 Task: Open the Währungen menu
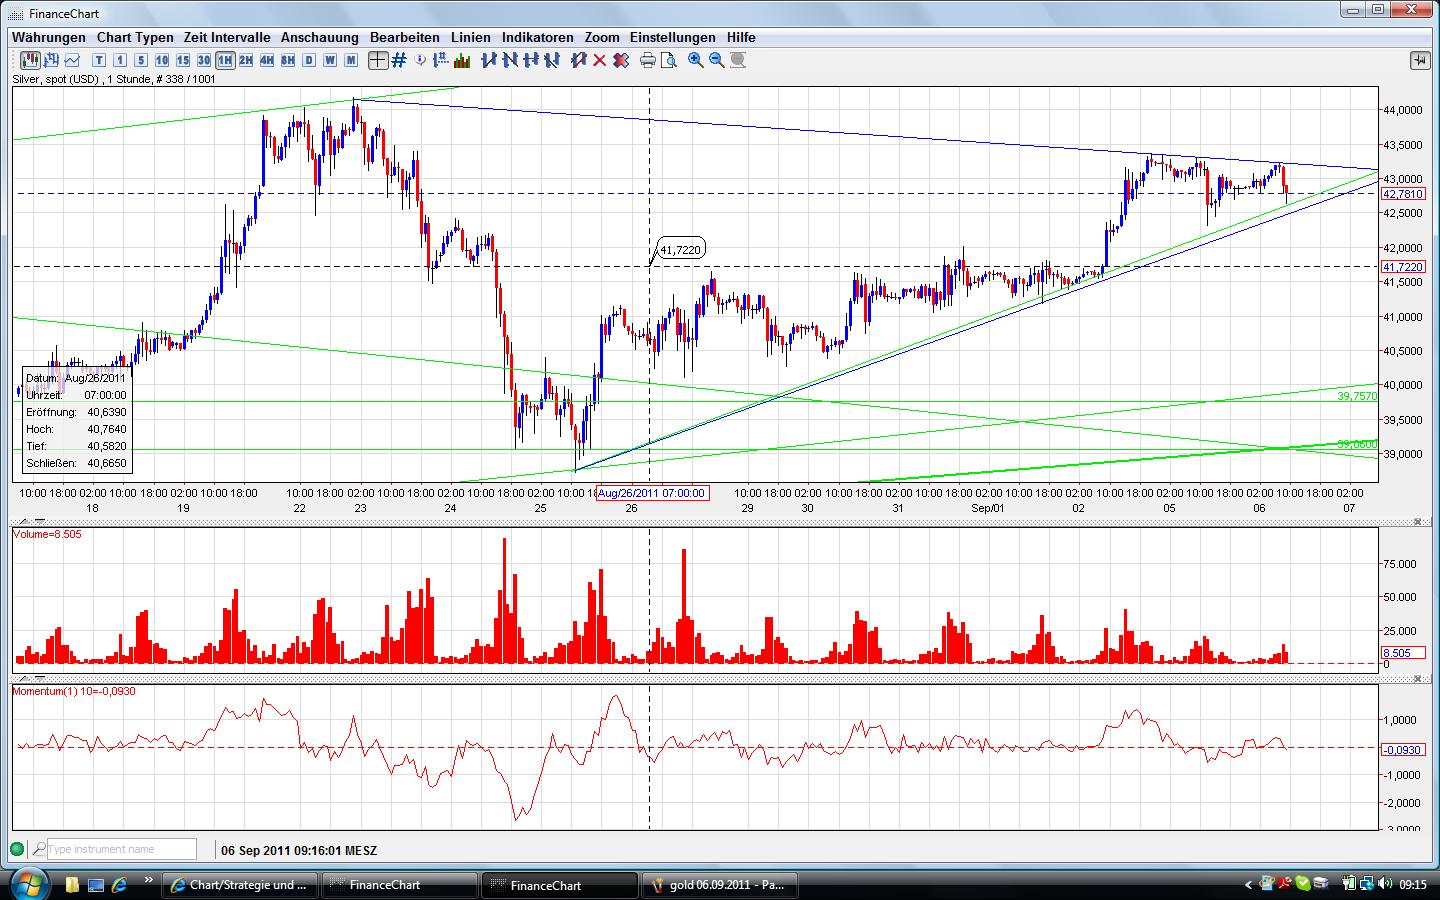coord(49,37)
